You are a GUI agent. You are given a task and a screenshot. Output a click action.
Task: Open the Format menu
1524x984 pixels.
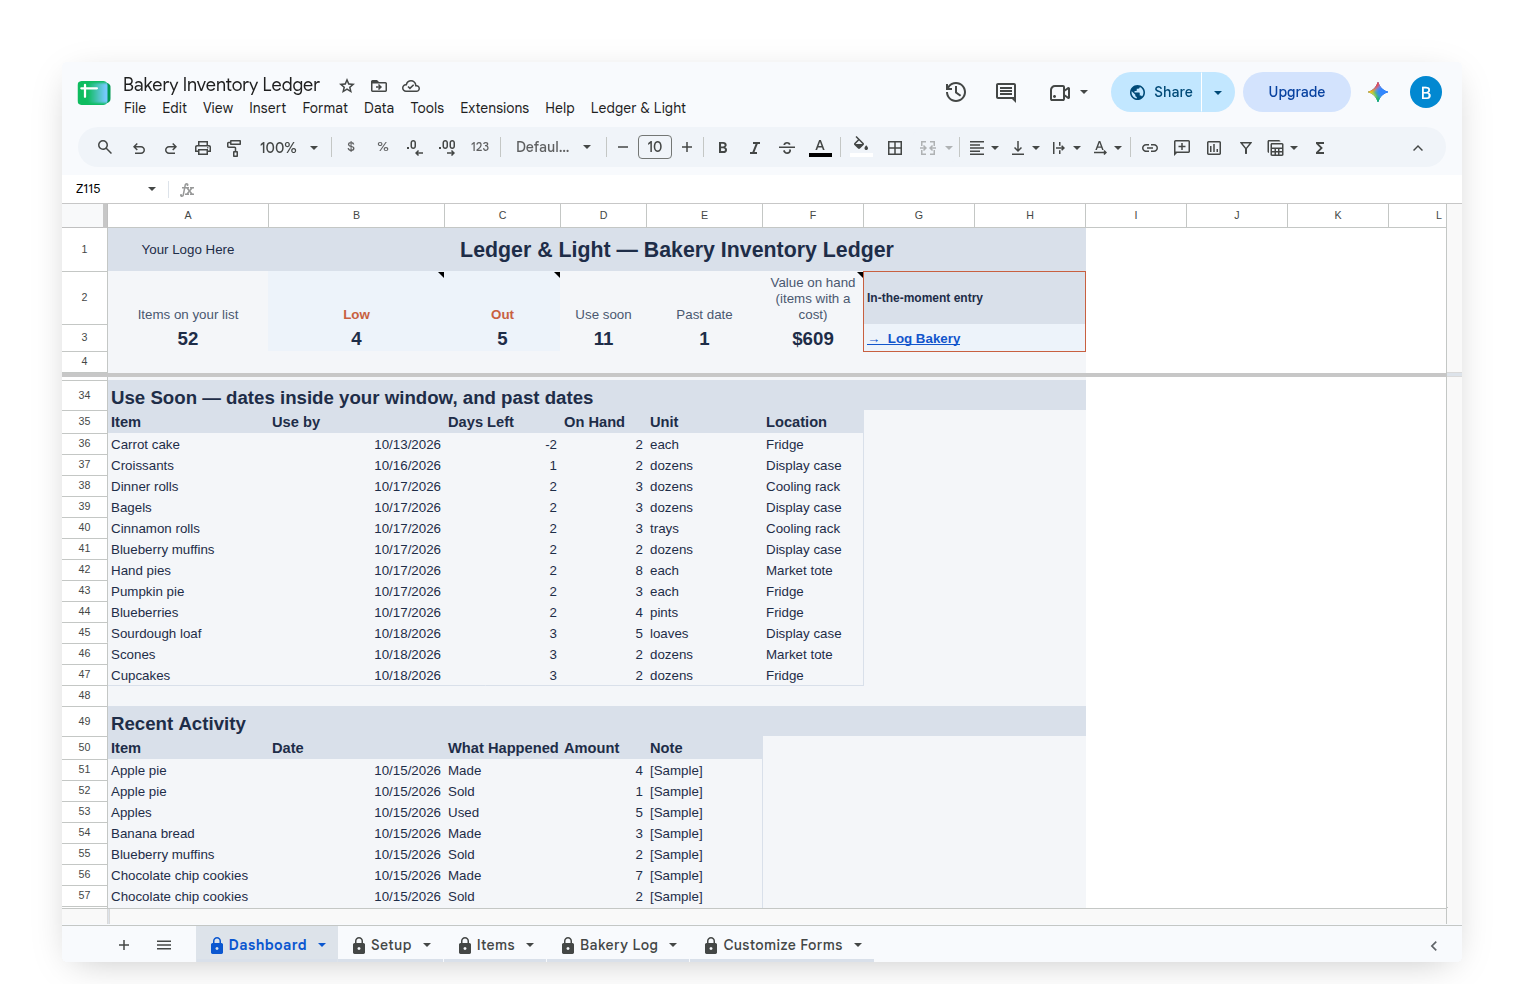(x=325, y=108)
